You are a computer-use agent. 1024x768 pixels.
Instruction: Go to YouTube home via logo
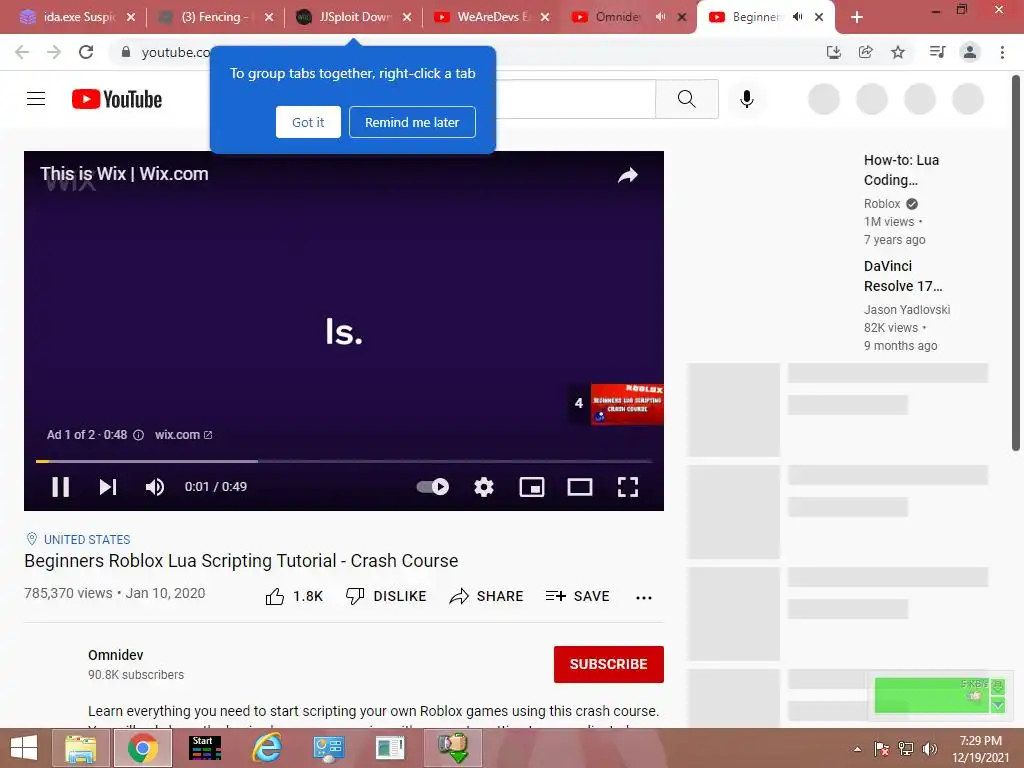117,99
